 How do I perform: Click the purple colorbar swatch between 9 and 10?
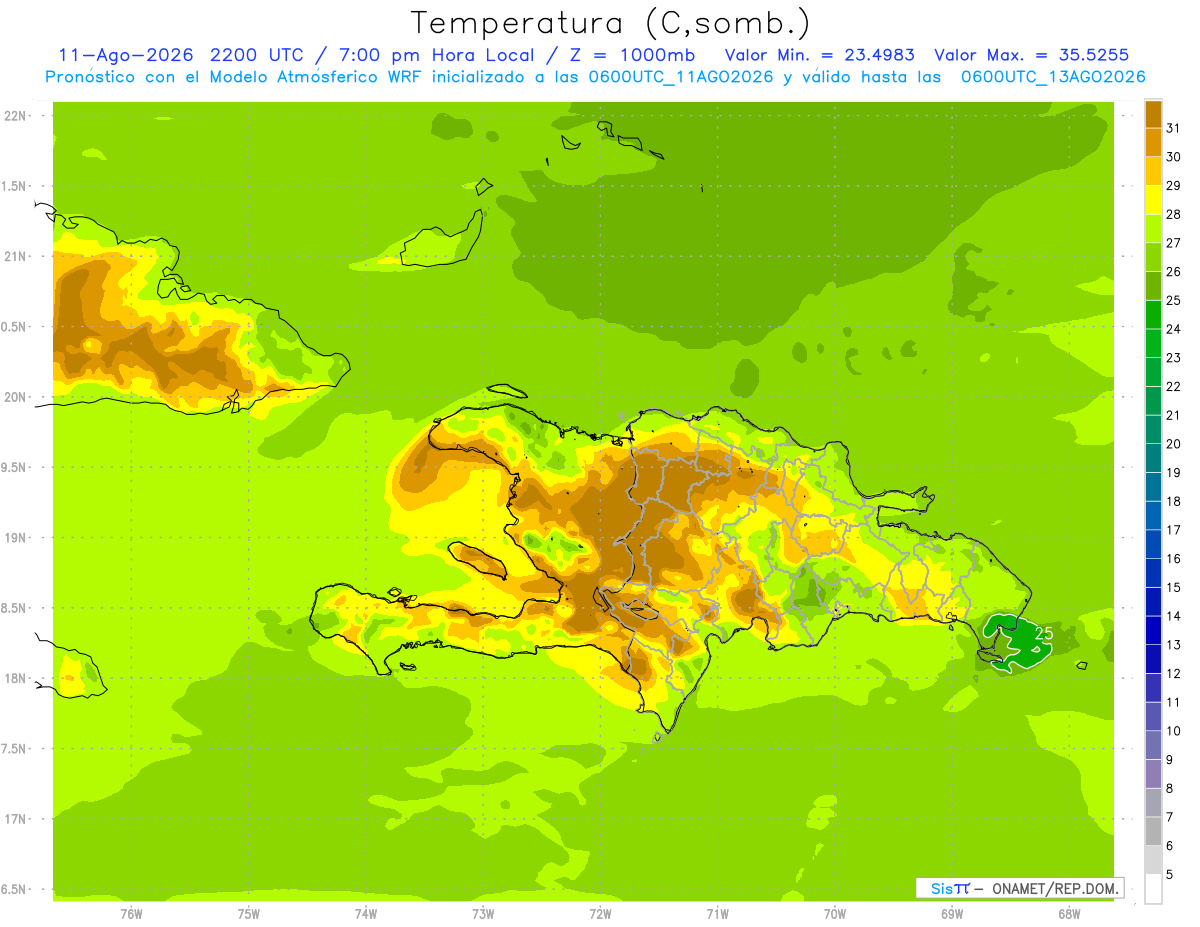pos(1153,745)
